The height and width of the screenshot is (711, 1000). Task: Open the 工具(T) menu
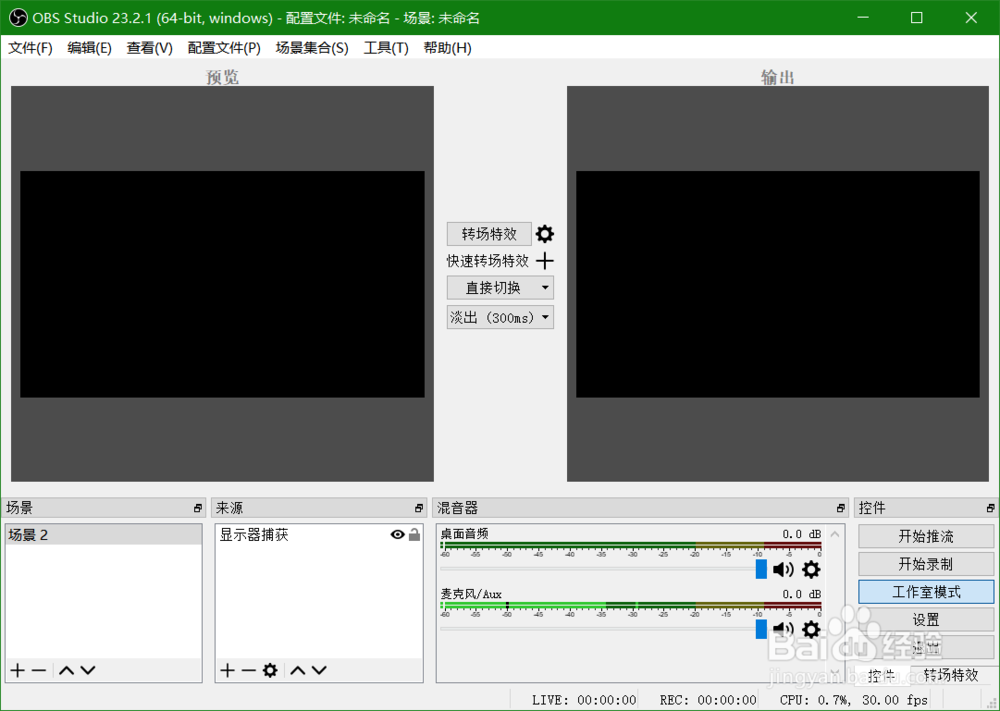click(x=386, y=48)
